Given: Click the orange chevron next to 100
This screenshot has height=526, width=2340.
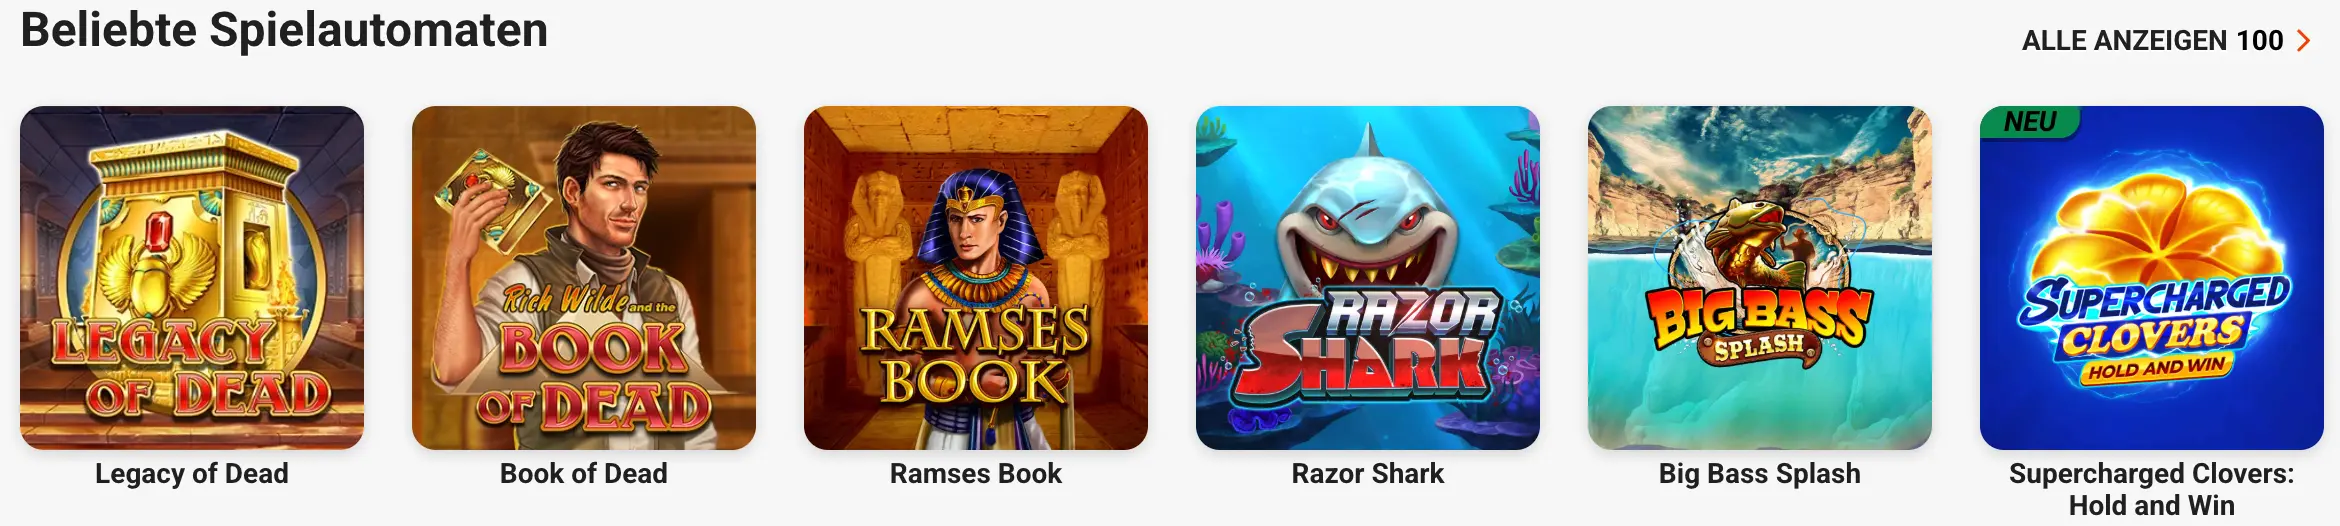Looking at the screenshot, I should point(2304,41).
